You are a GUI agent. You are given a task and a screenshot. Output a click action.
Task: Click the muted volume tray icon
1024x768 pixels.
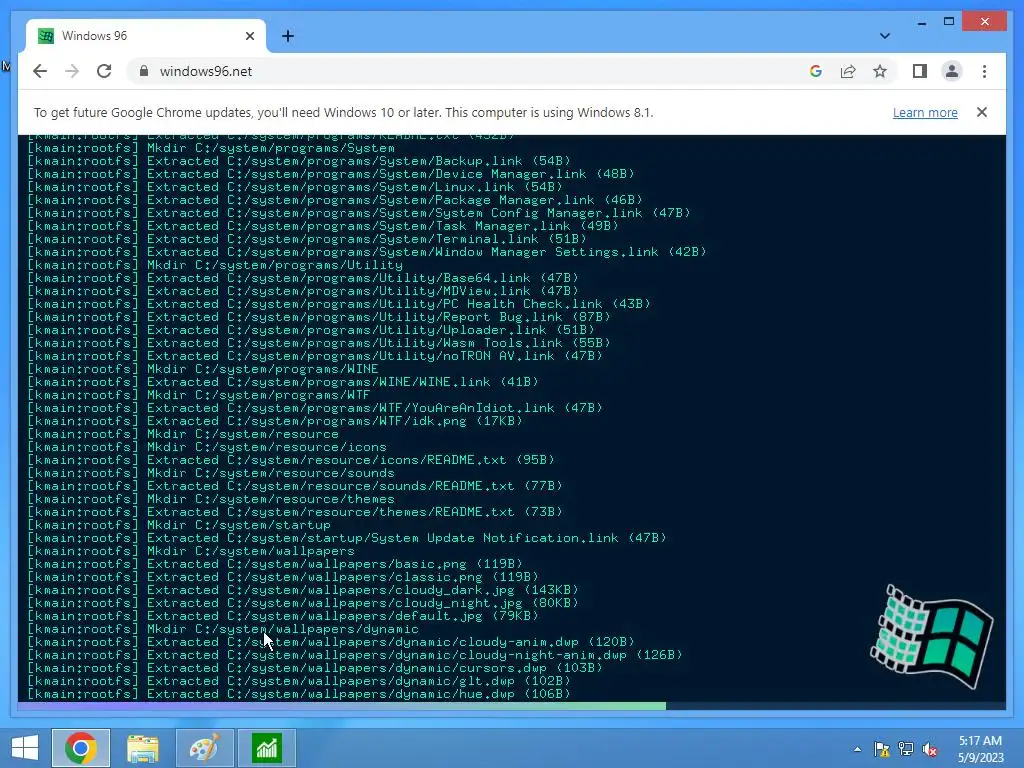930,749
